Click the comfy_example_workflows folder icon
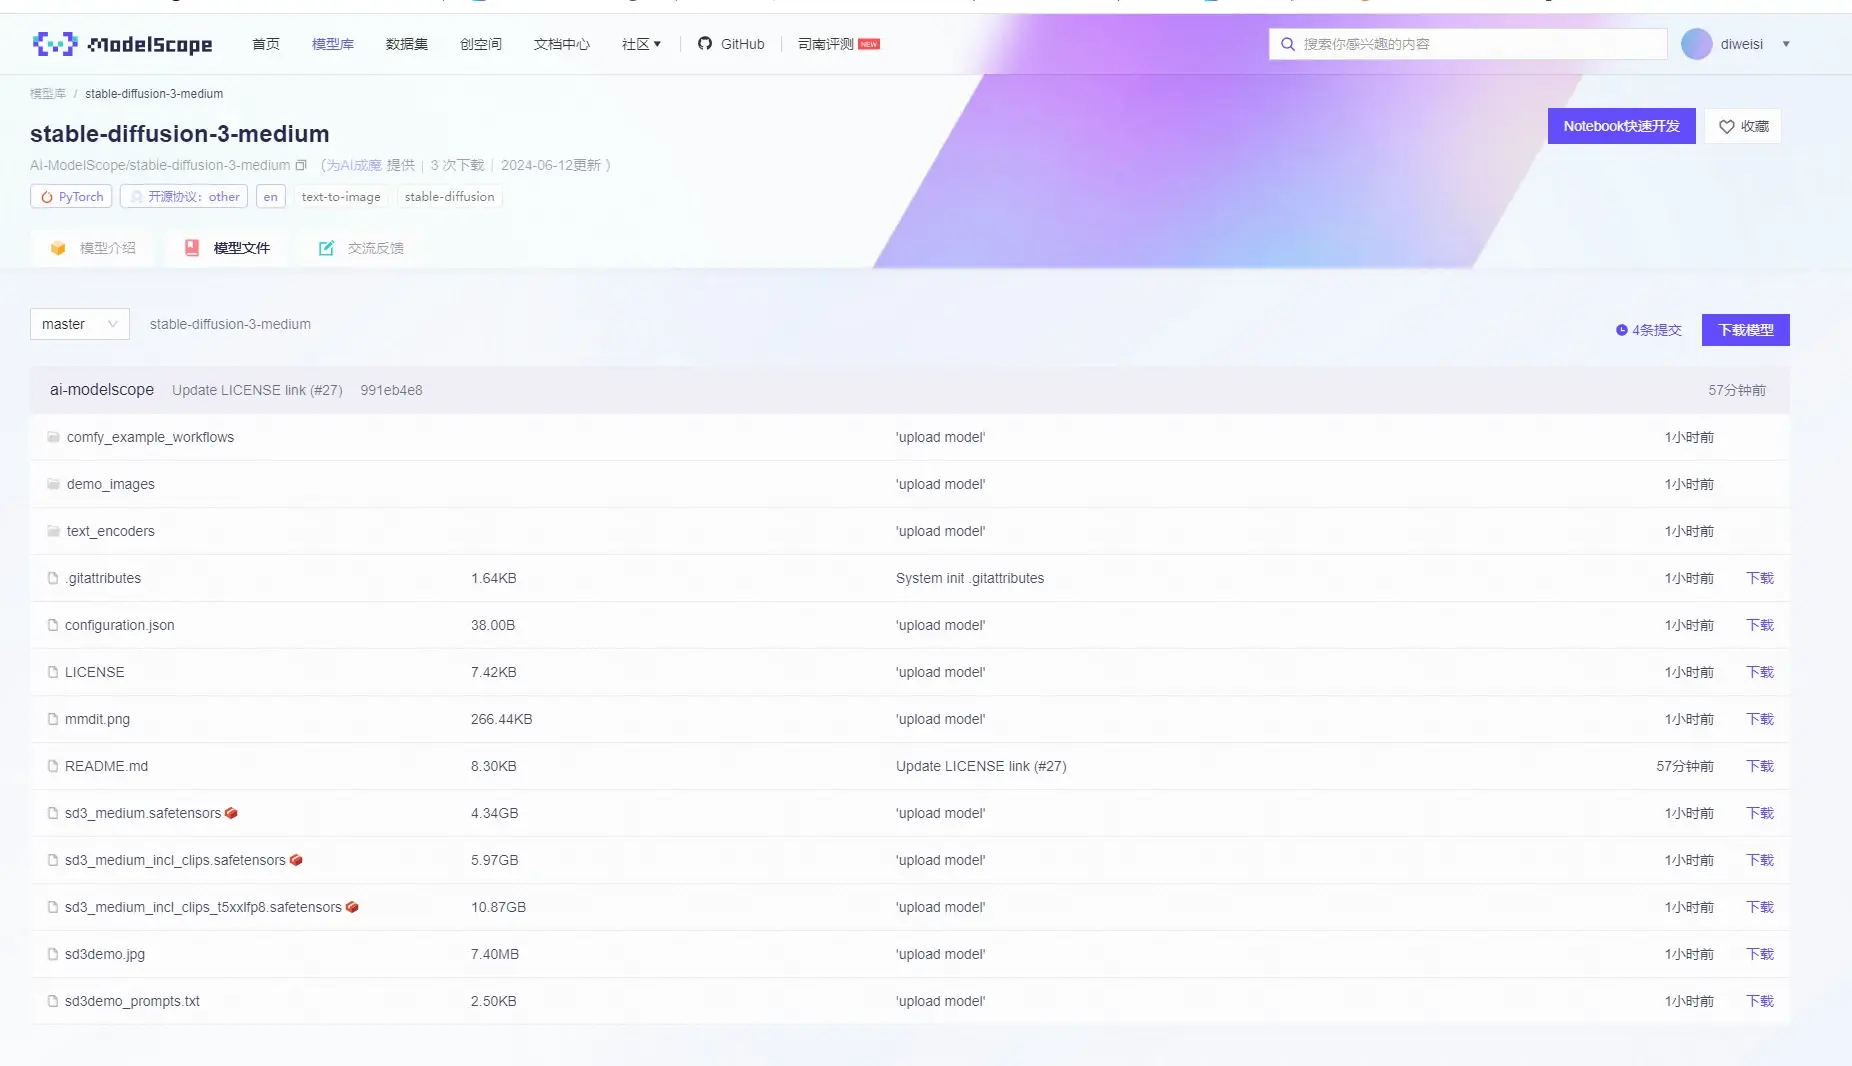 (53, 437)
